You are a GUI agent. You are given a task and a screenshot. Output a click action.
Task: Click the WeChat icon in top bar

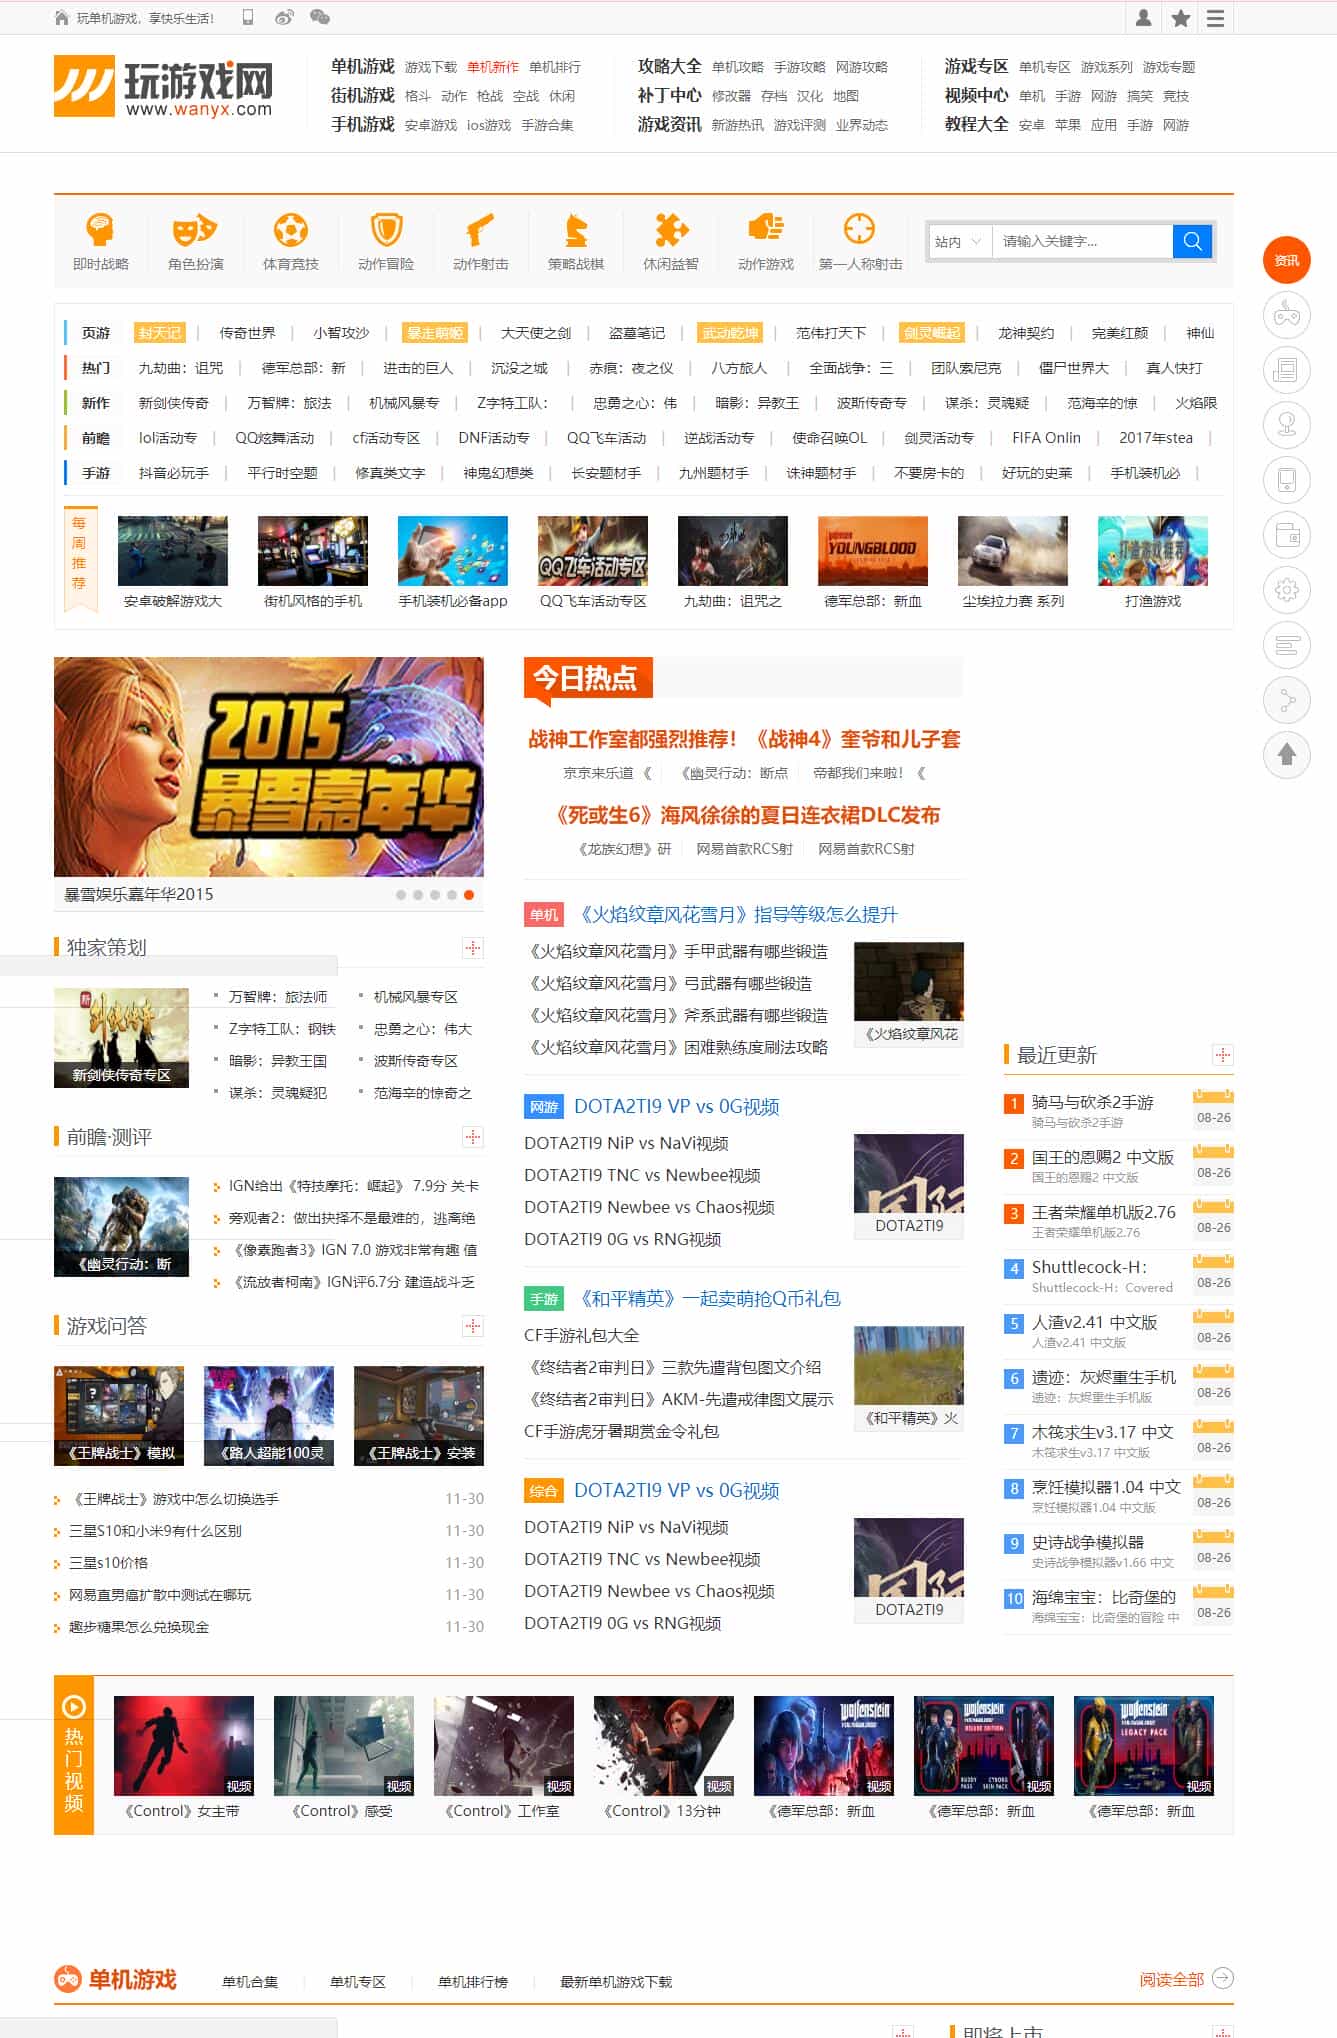tap(320, 17)
